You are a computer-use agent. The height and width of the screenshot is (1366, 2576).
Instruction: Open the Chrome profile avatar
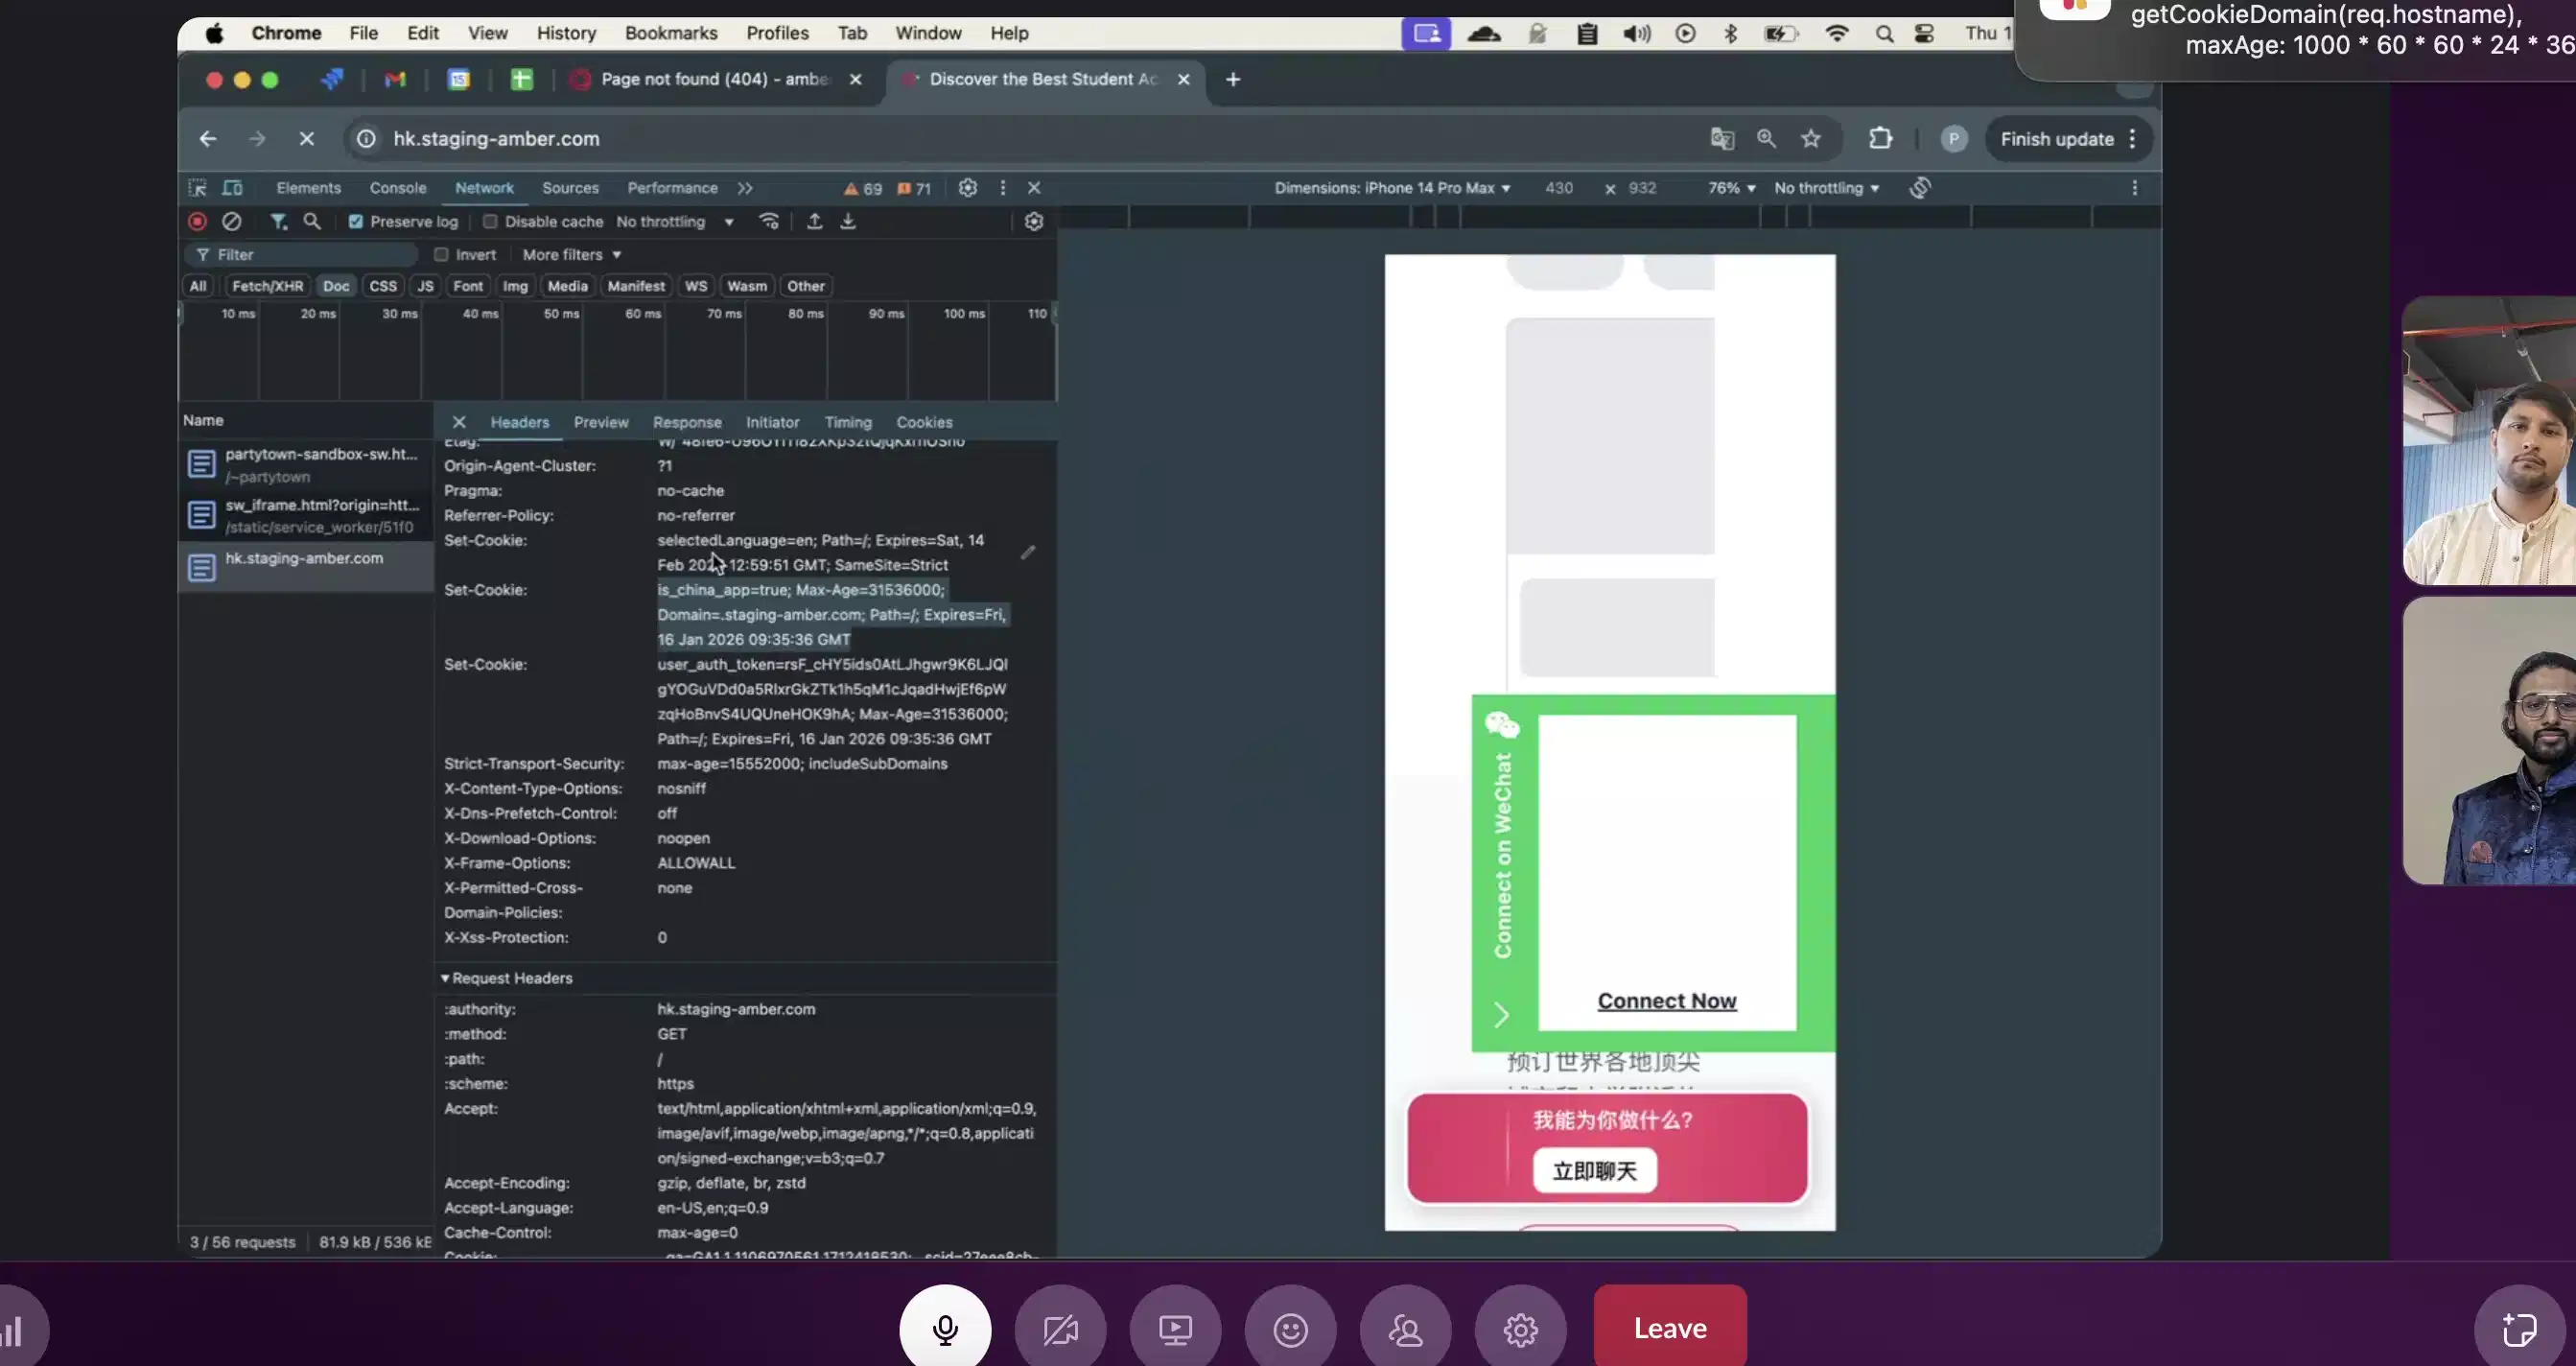coord(1953,139)
